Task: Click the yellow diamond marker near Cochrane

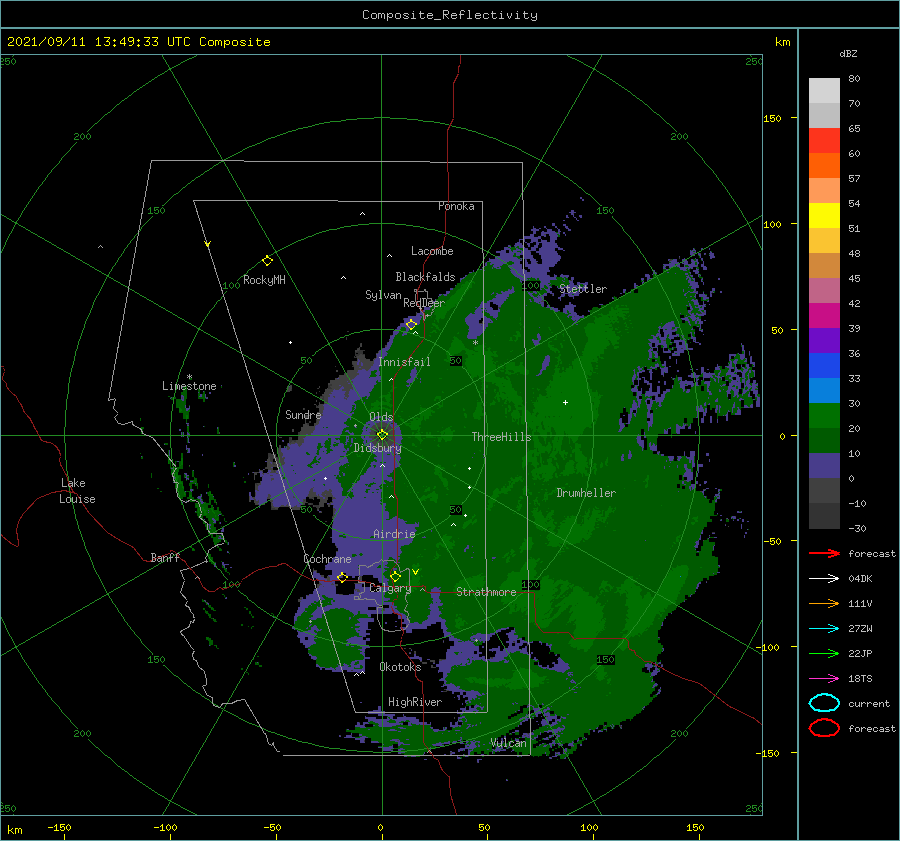Action: 342,577
